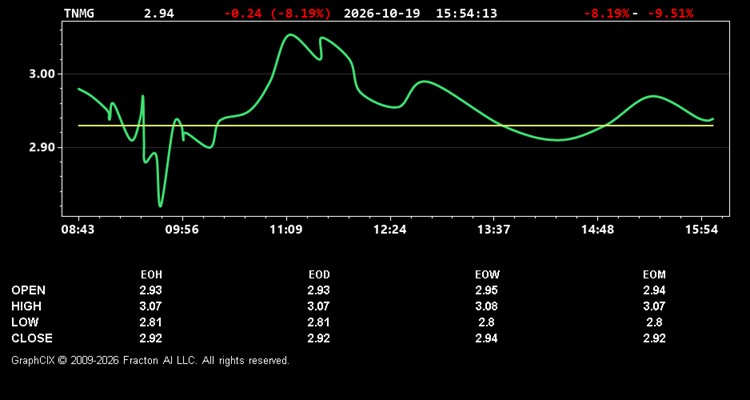This screenshot has width=750, height=400.
Task: Select the LOW value 2.8 under EOM
Action: coord(654,322)
